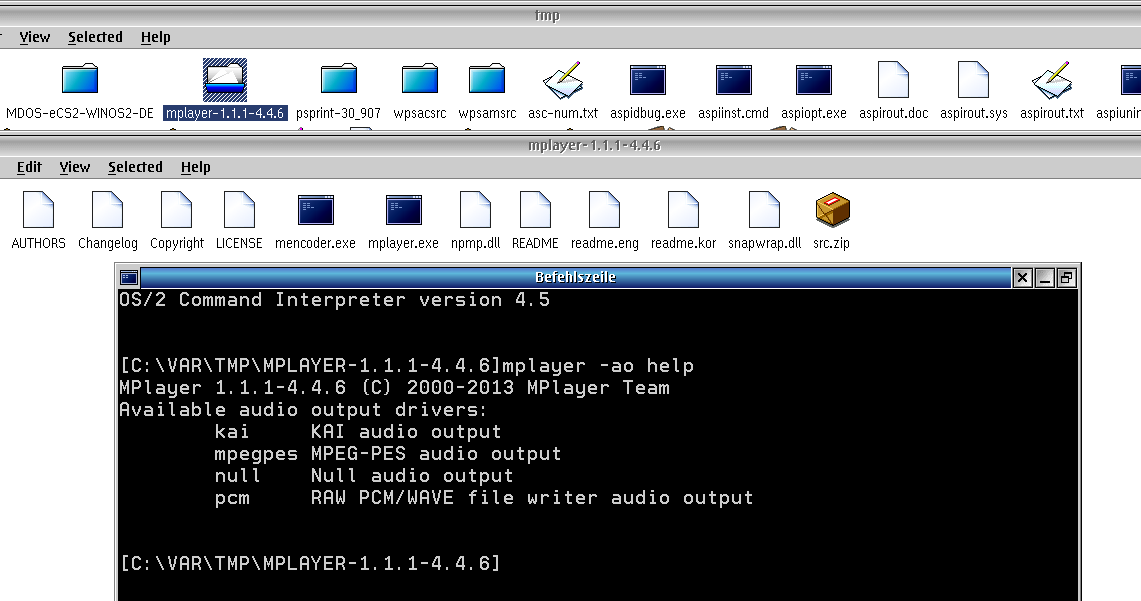
Task: Open Help menu in mplayer folder window
Action: 196,167
